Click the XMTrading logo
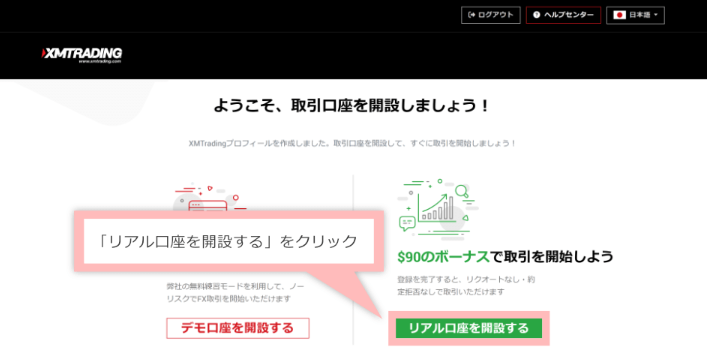This screenshot has width=707, height=364. [82, 55]
